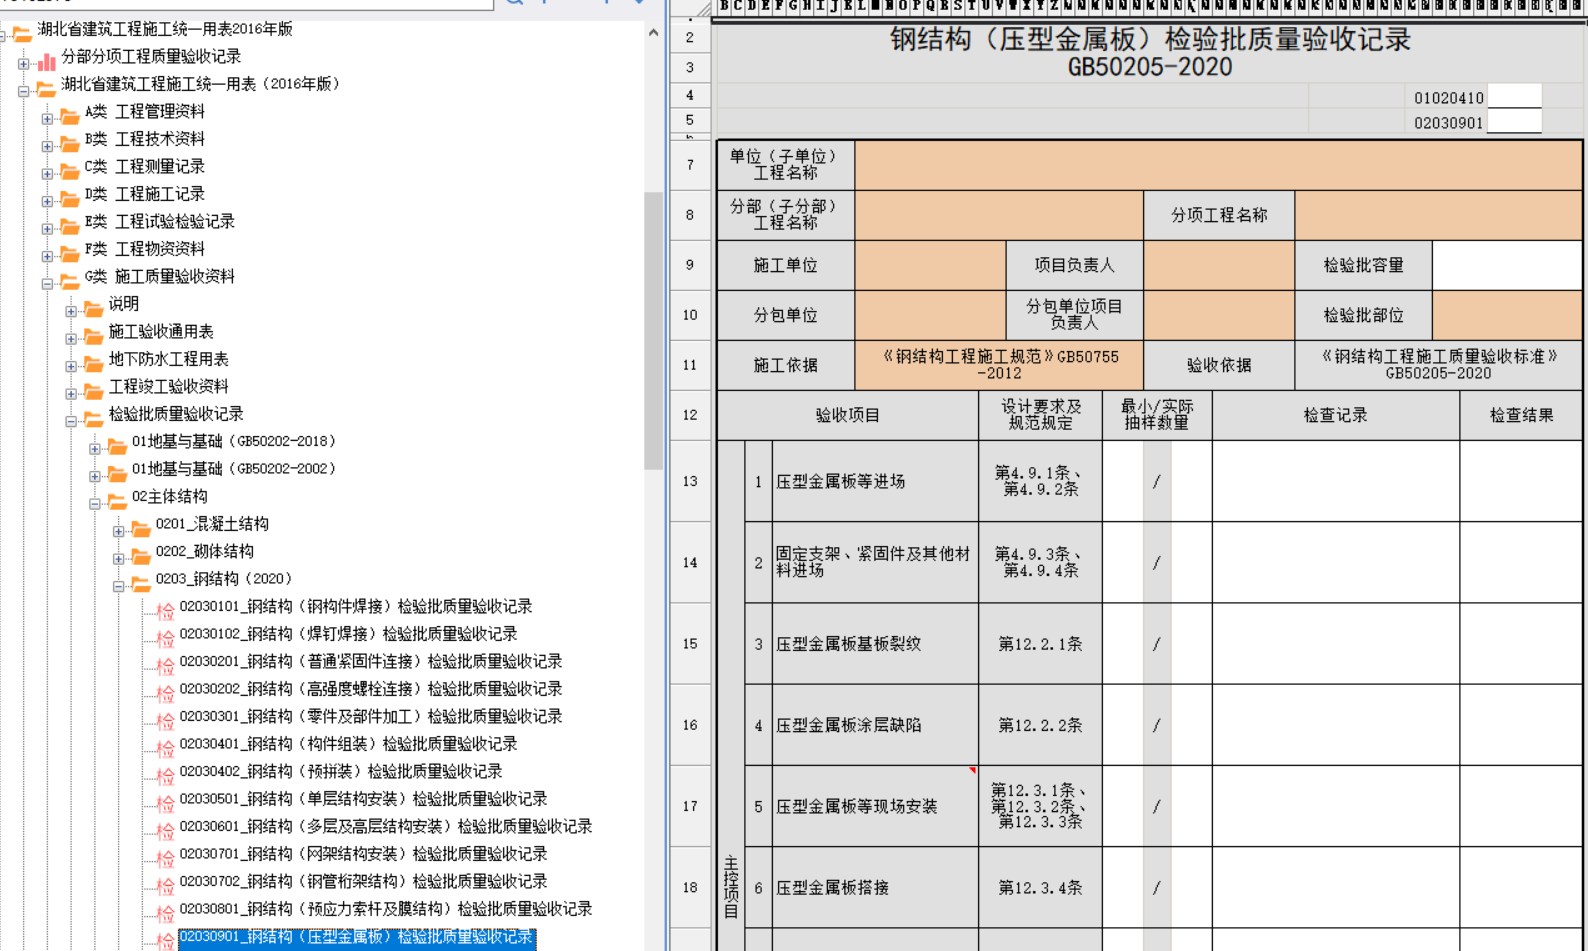Screen dimensions: 1588x951
Task: Expand the 分部分项工程质量验收记录 node
Action: (x=23, y=63)
